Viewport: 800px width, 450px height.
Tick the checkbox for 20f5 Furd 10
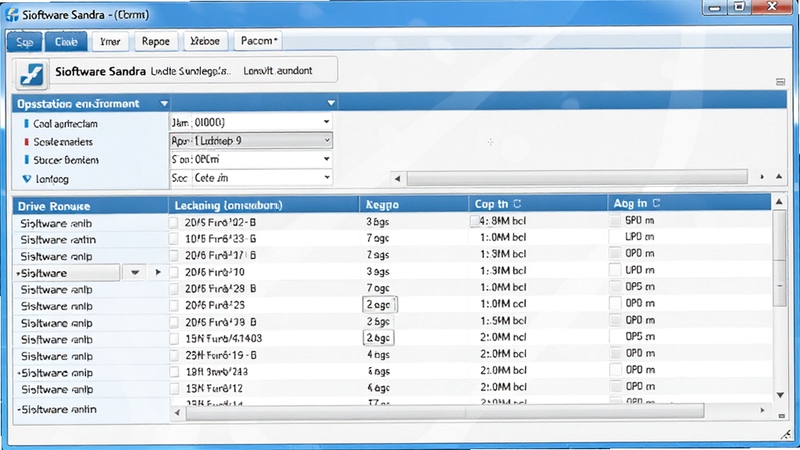tap(173, 272)
